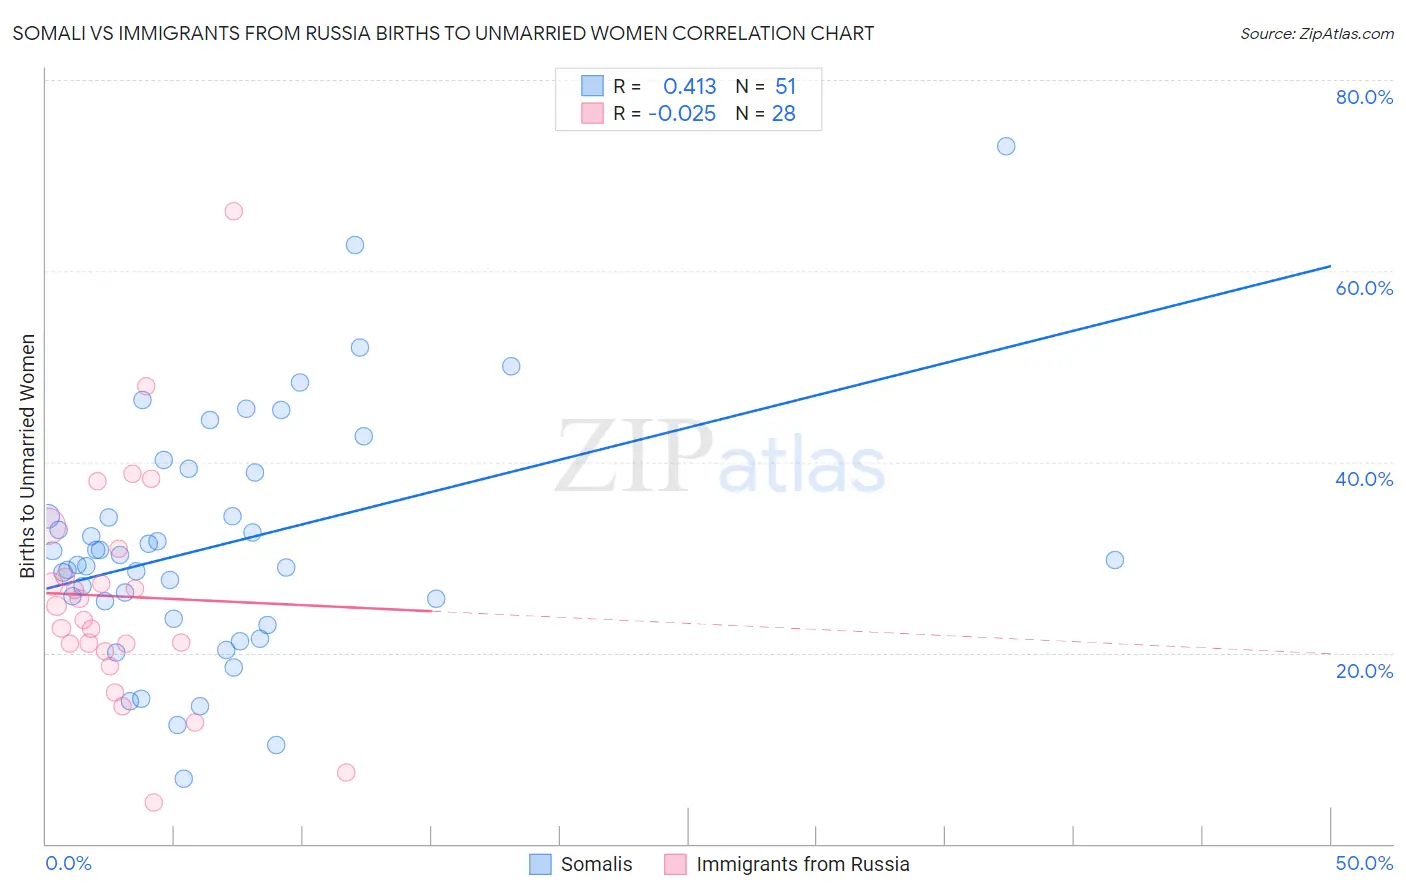Image resolution: width=1406 pixels, height=892 pixels.
Task: Click the 60.0% y-axis label
Action: click(1364, 288)
